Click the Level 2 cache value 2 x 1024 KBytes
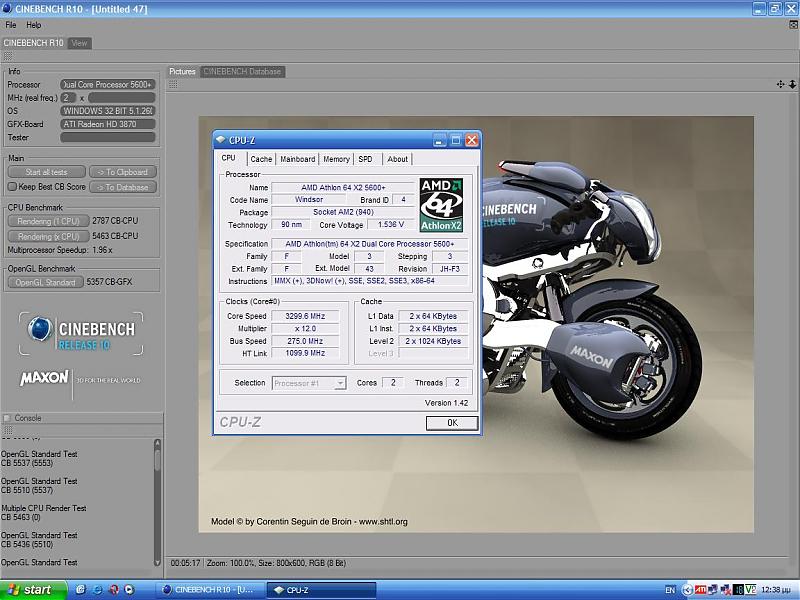 tap(433, 341)
